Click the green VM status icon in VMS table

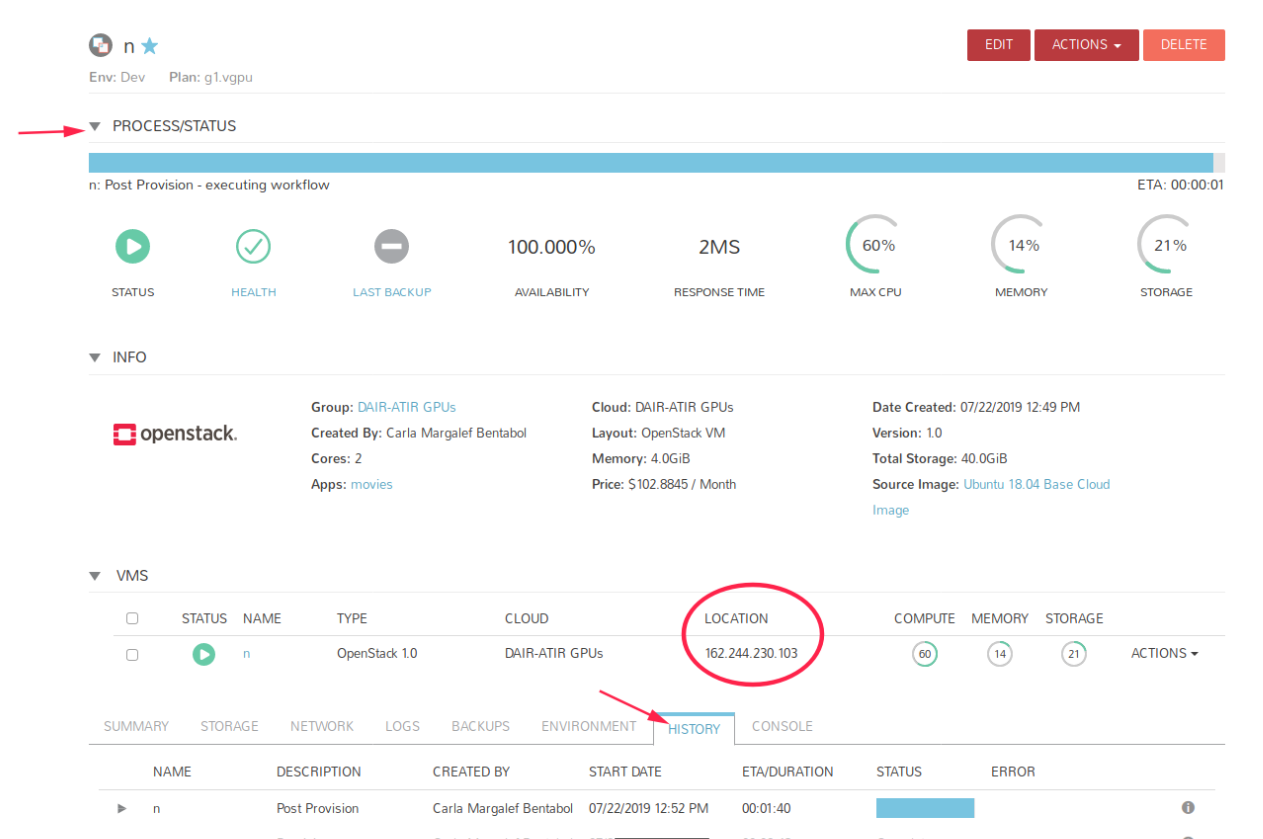coord(204,654)
